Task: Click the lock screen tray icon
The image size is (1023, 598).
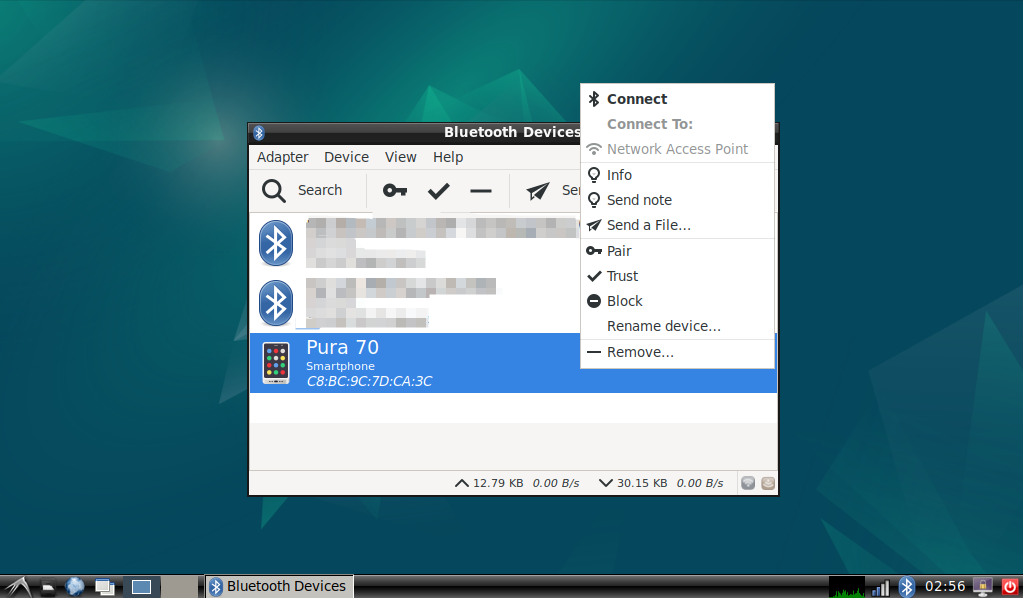Action: pyautogui.click(x=983, y=587)
